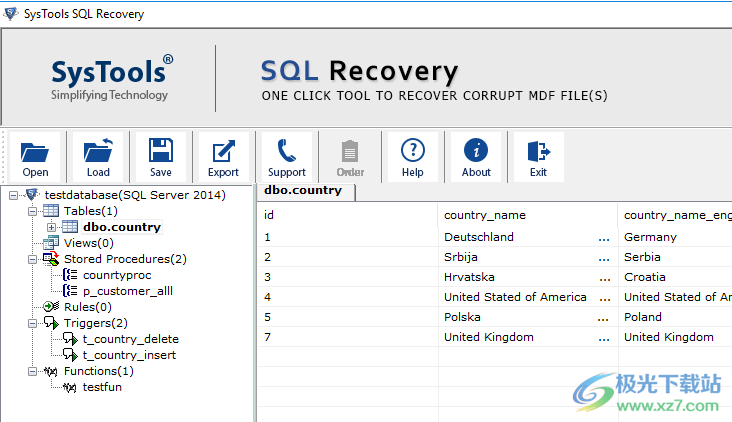
Task: Click the dbo.country table icon
Action: pos(70,227)
